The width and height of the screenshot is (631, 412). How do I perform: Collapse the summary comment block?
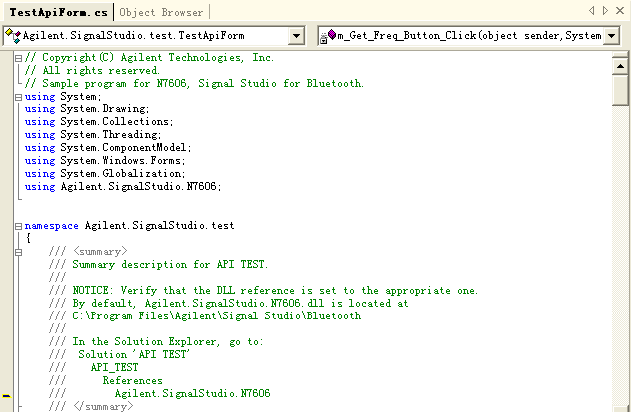18,252
